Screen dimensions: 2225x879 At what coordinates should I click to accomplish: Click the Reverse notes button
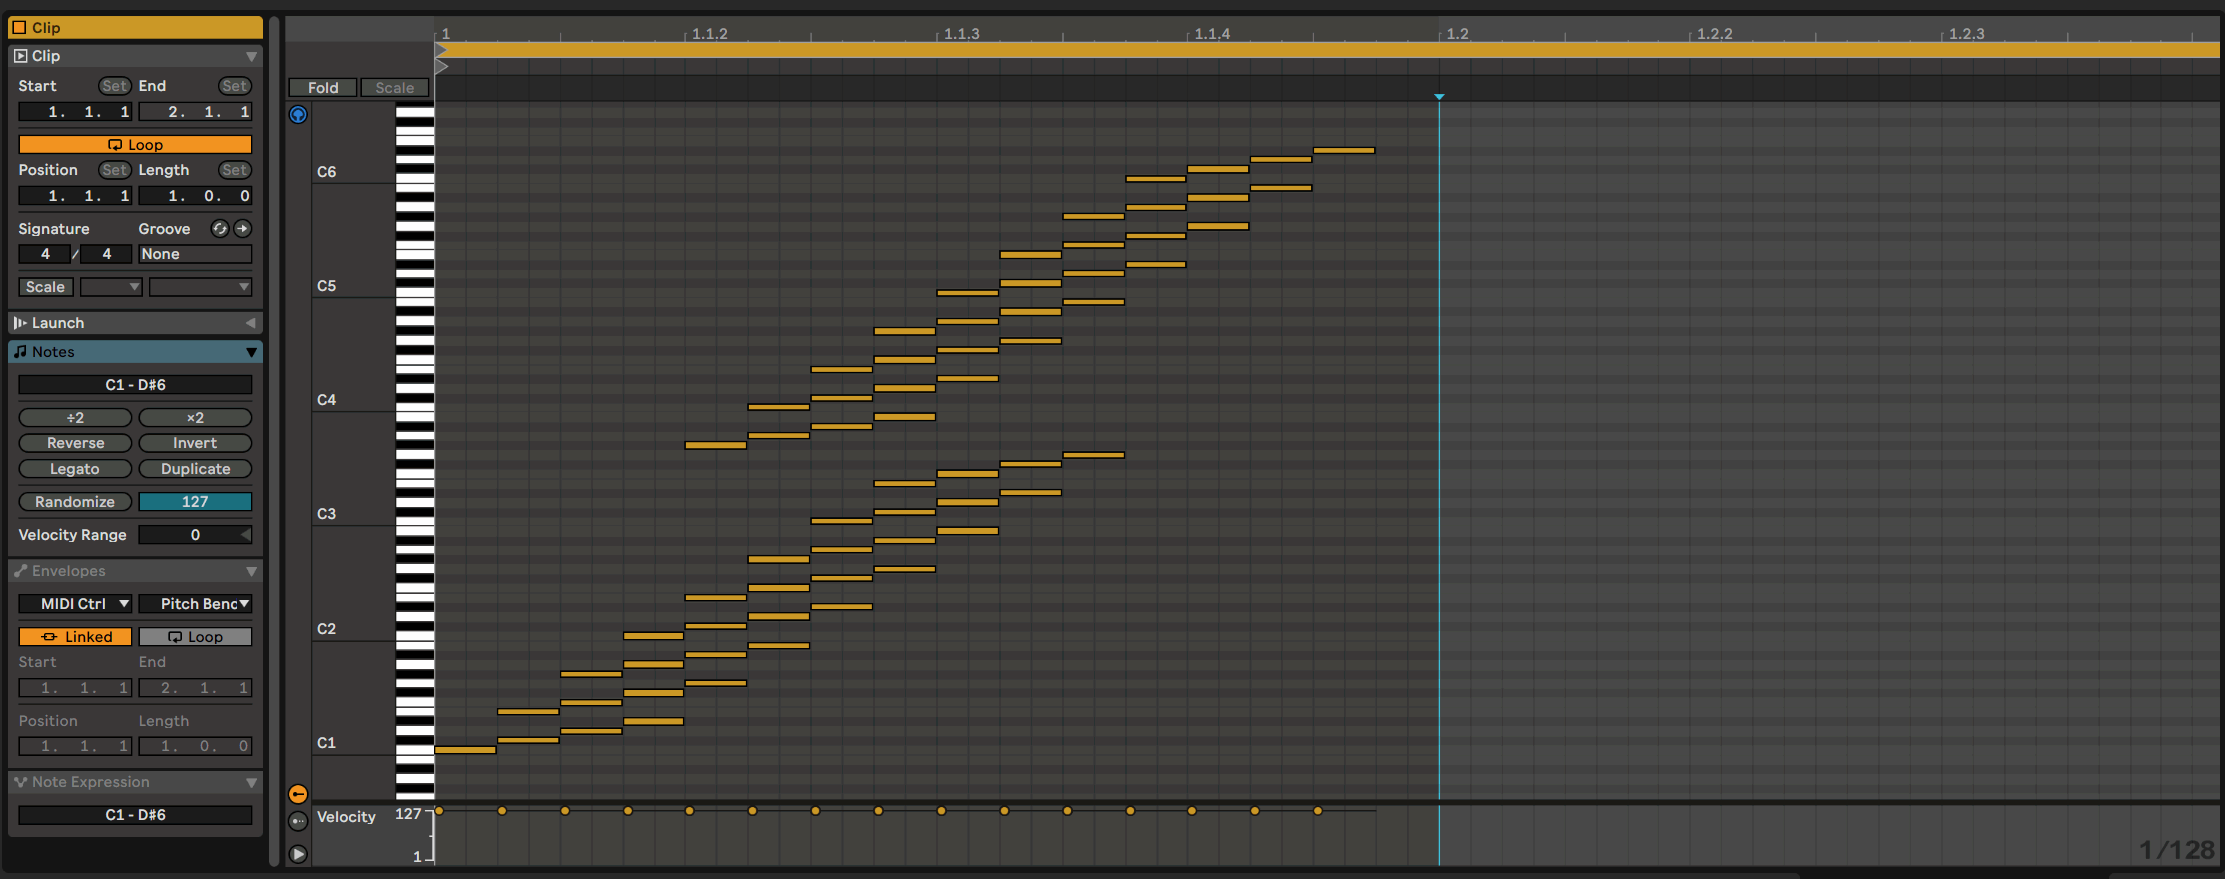[75, 443]
